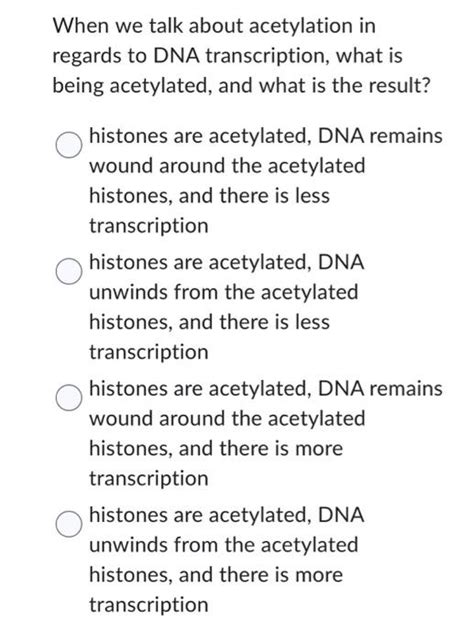This screenshot has width=474, height=641.
Task: Click 'wound around the acetylated' in the first option
Action: pos(227,166)
